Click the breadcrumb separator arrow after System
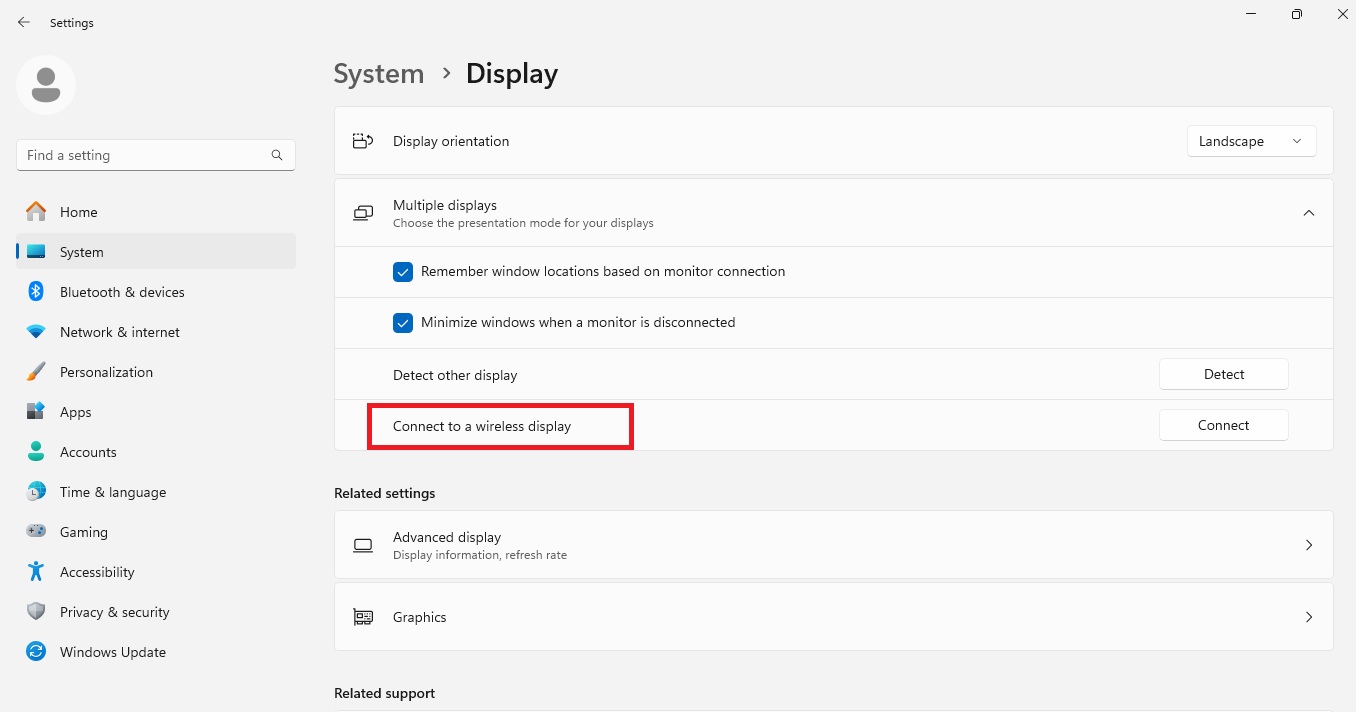 tap(446, 73)
